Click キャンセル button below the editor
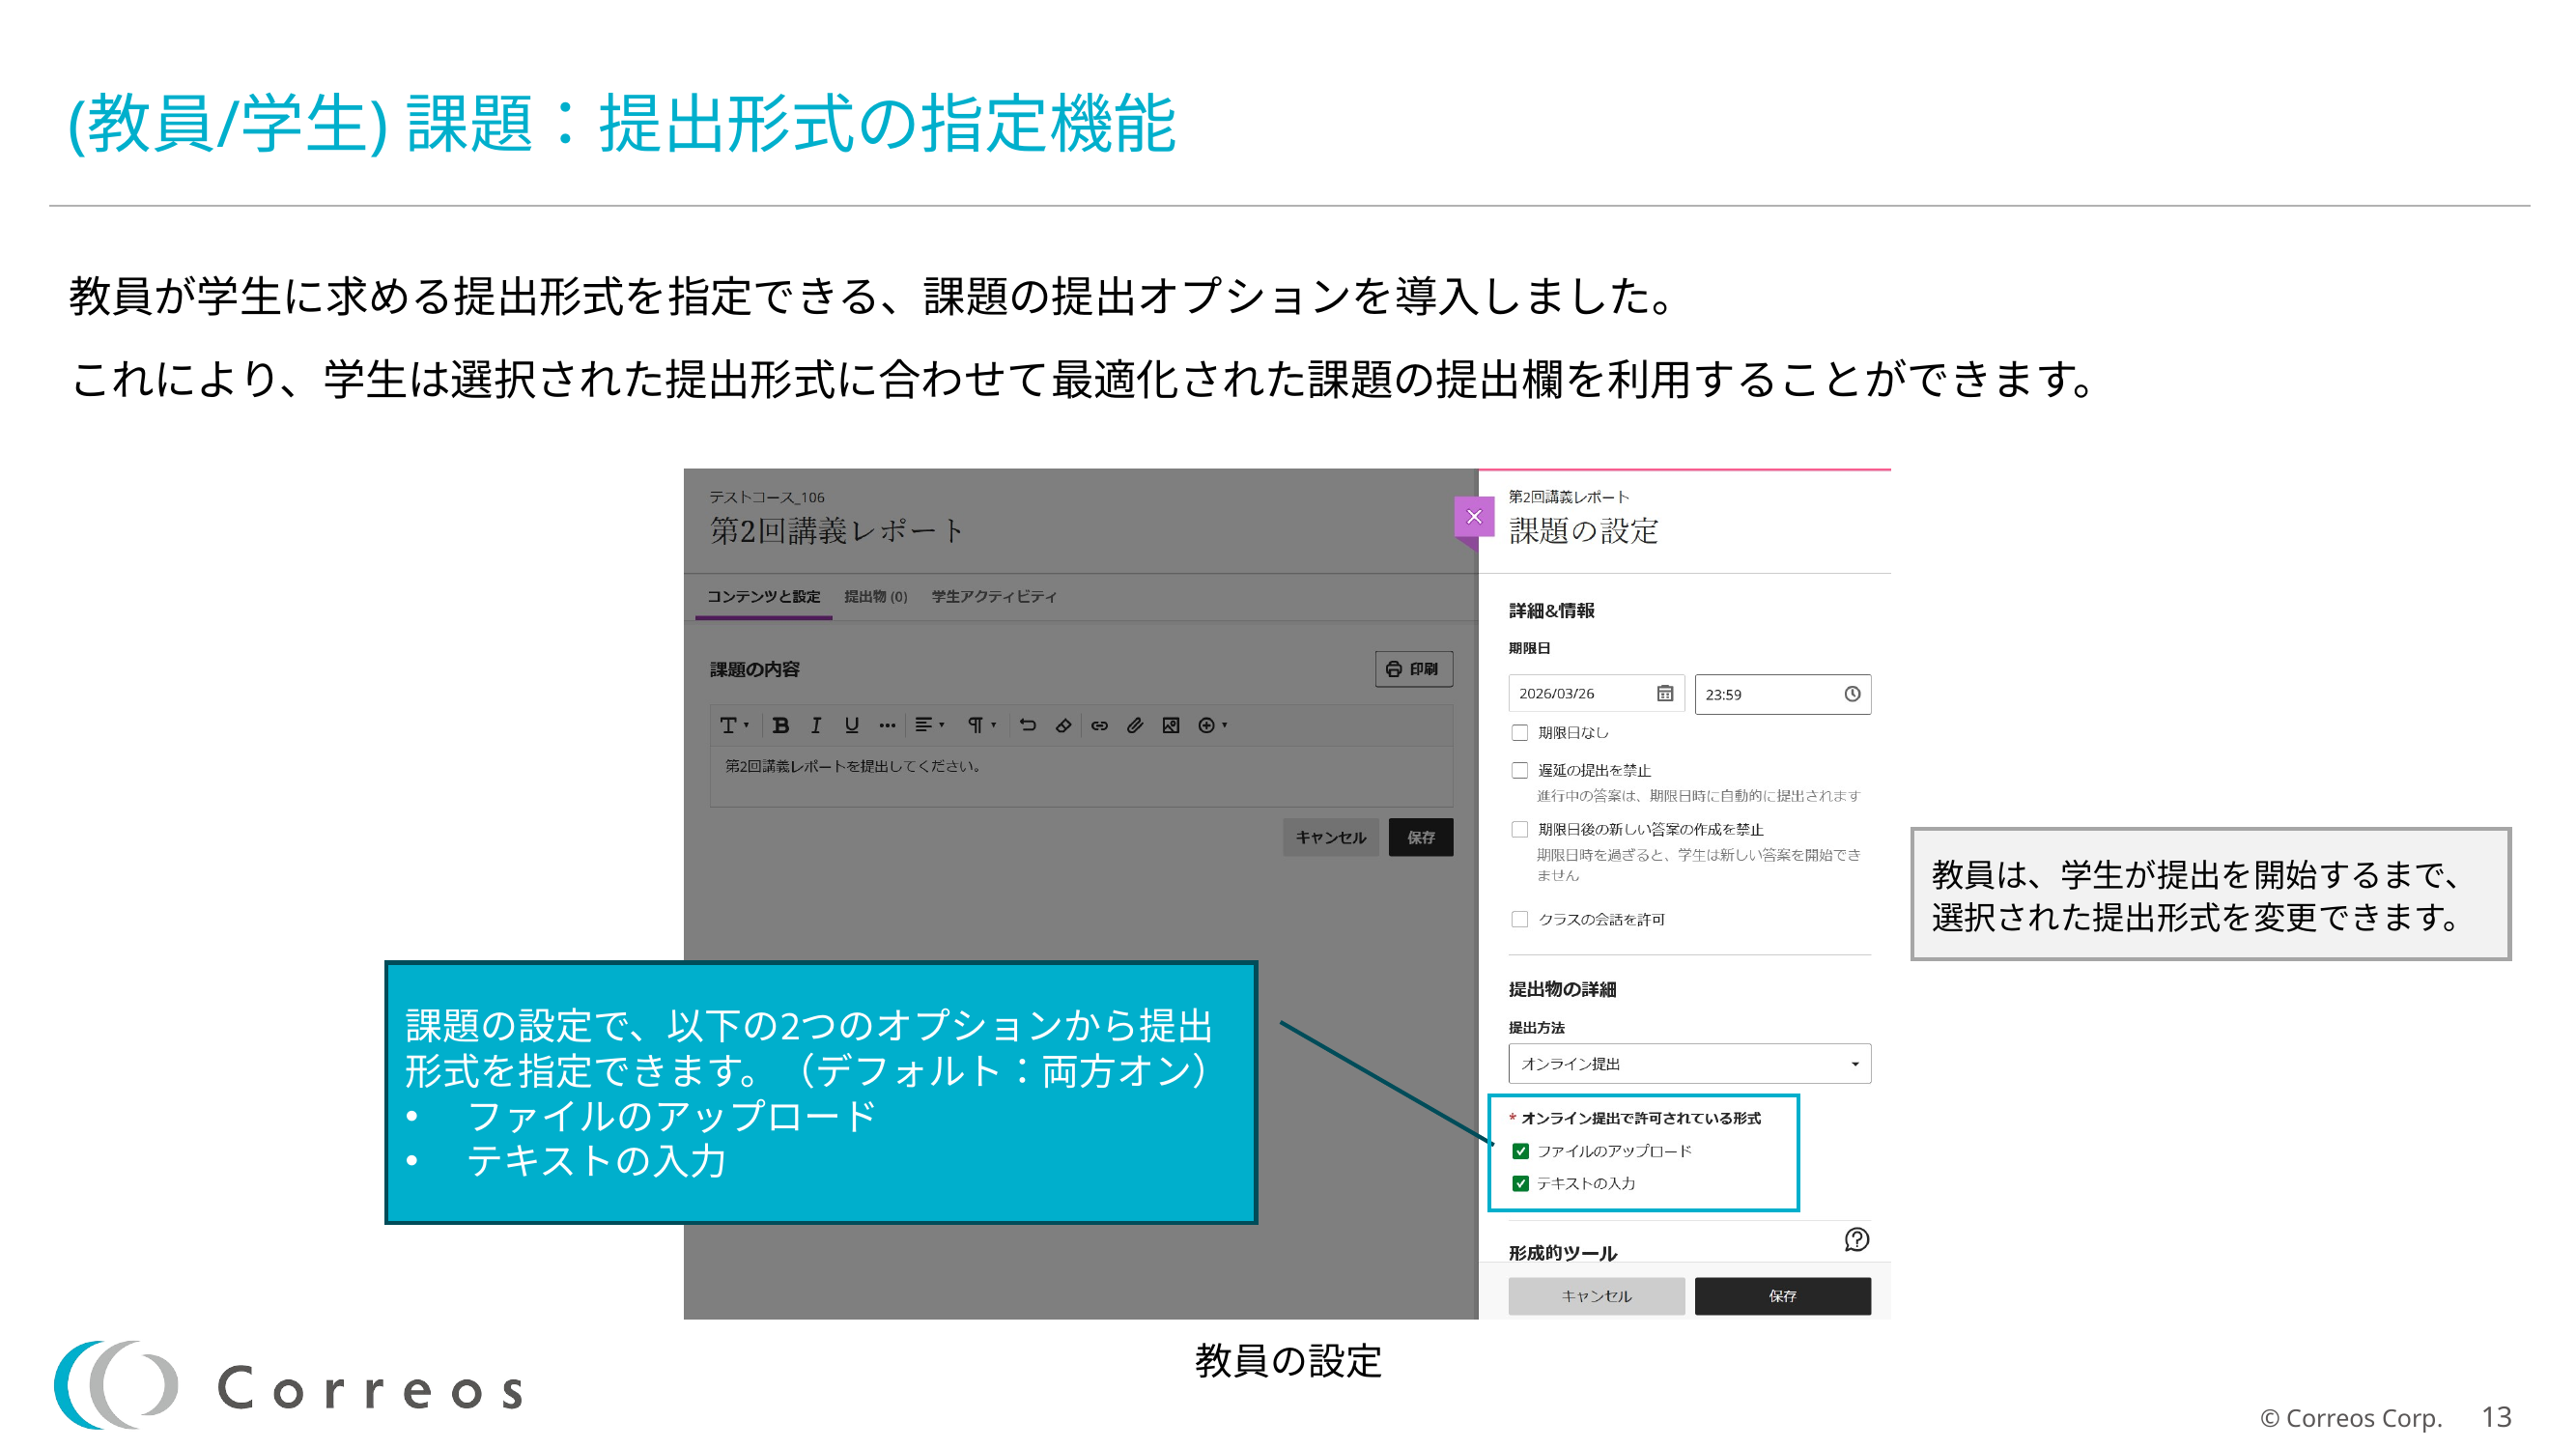The width and height of the screenshot is (2576, 1449). (1331, 838)
